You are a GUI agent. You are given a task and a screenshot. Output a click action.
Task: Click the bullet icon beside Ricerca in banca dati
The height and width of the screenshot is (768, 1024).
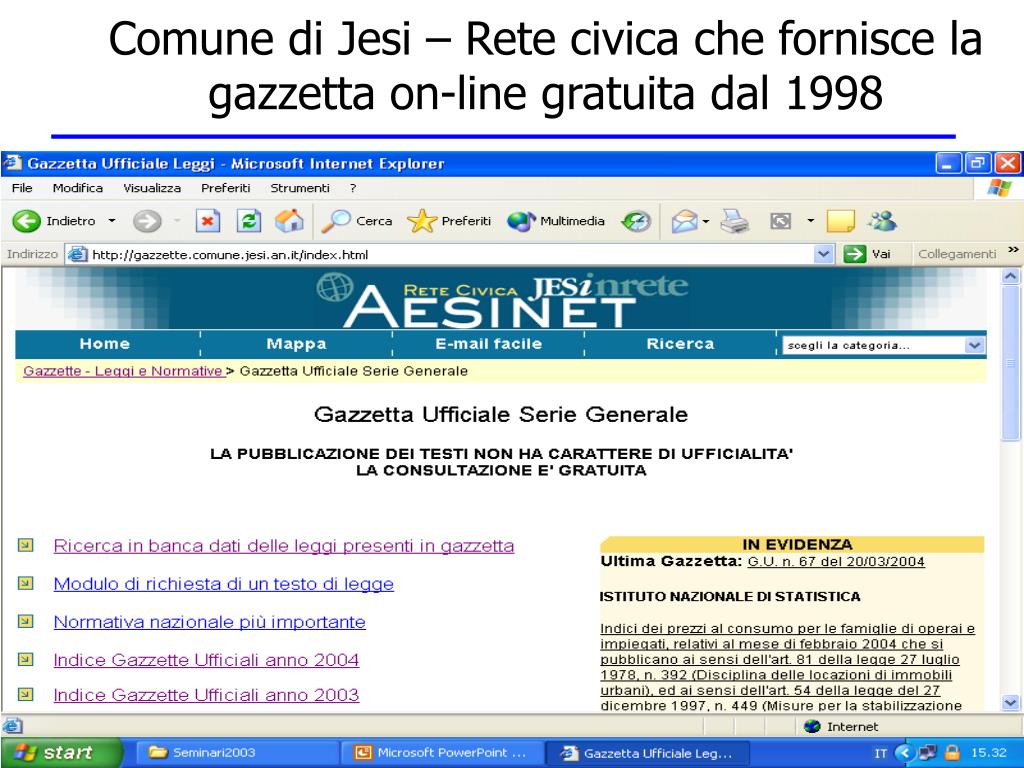coord(25,545)
